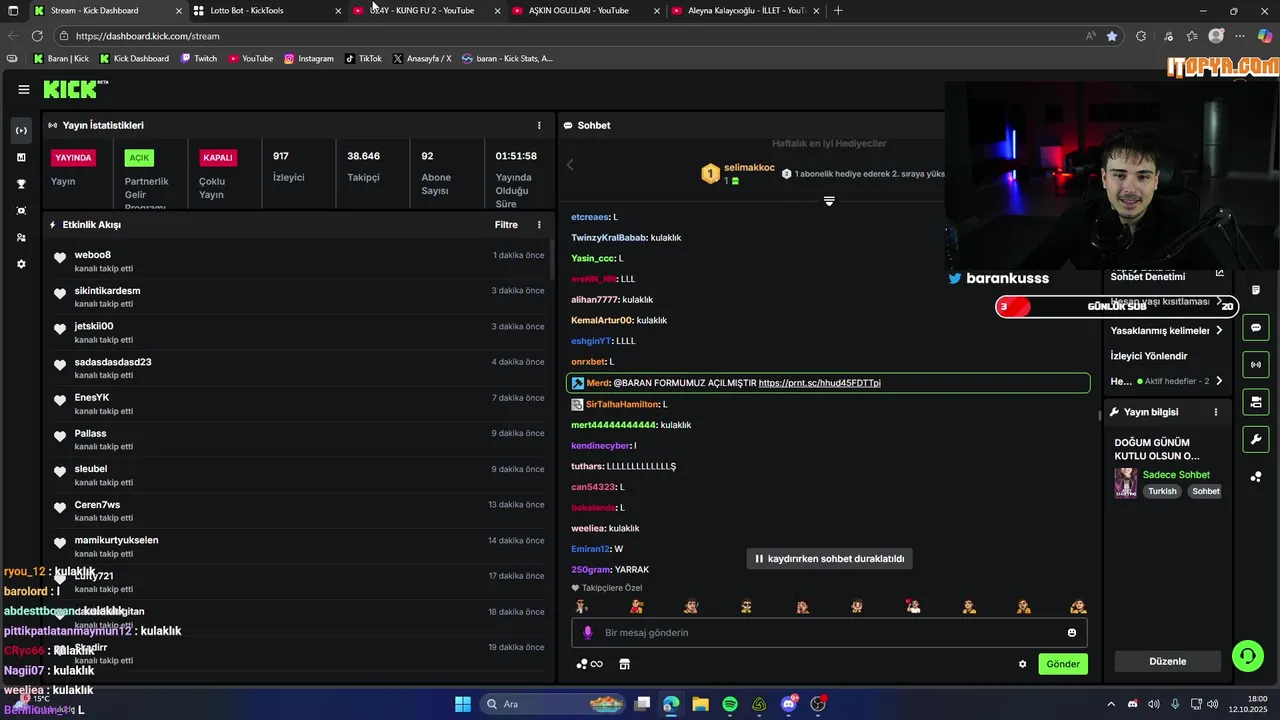This screenshot has height=720, width=1280.
Task: Collapse the top gifters banner arrow
Action: click(829, 201)
